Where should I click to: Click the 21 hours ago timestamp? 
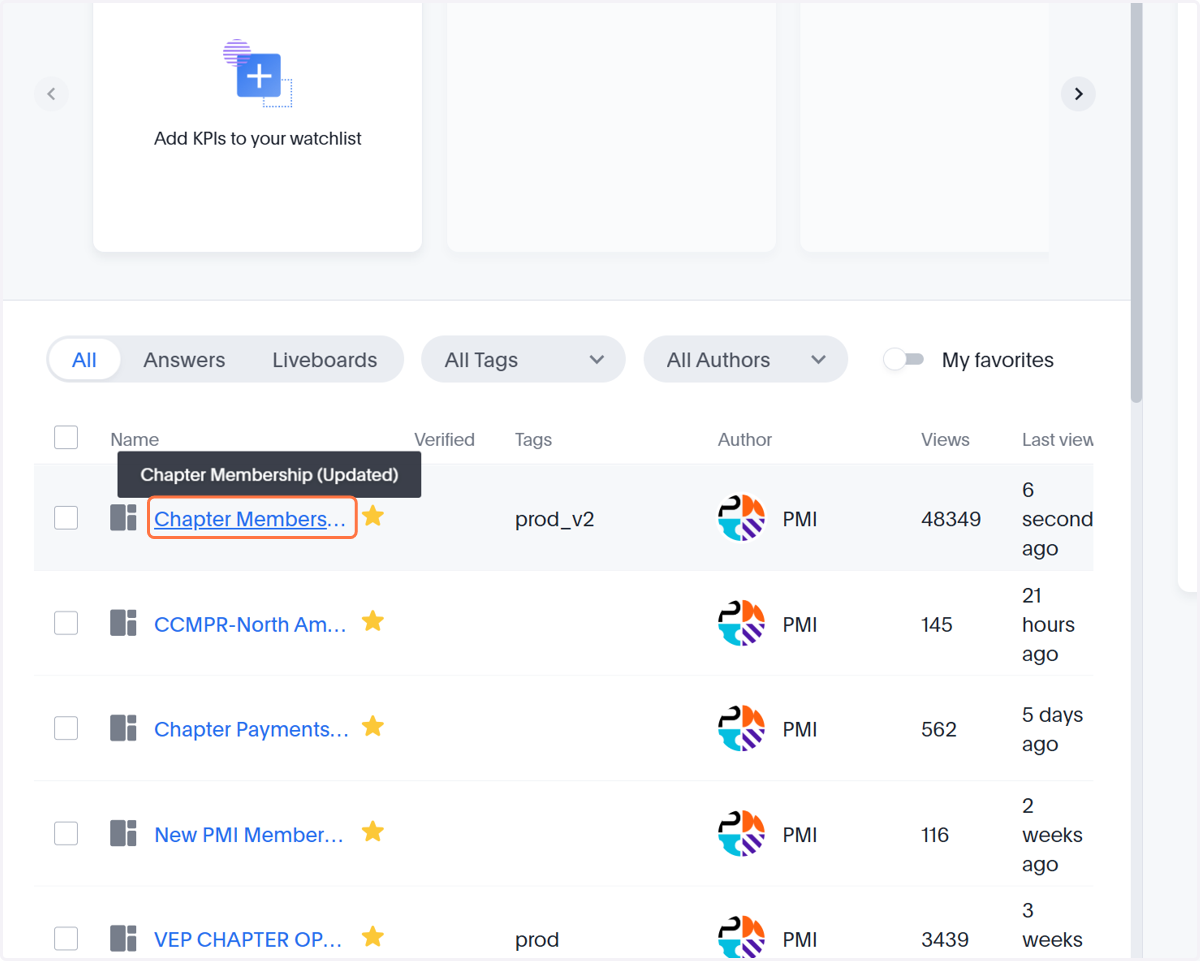tap(1048, 624)
